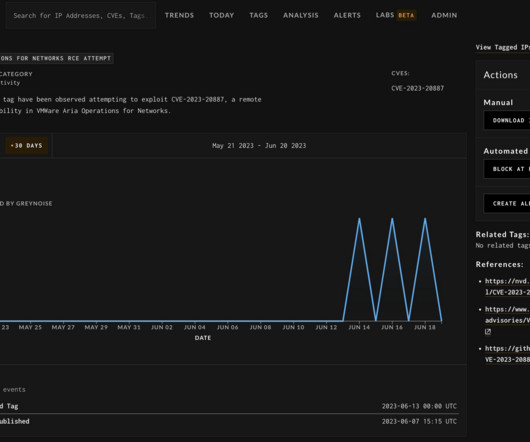The width and height of the screenshot is (530, 442).
Task: Select the 30 DAYS time range
Action: point(27,146)
